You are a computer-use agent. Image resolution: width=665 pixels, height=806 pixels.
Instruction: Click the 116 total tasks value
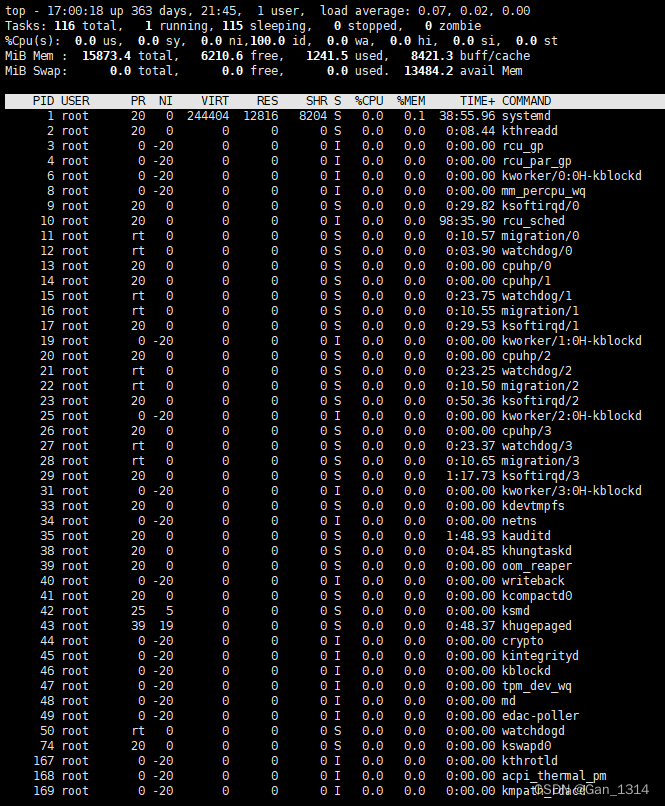(x=64, y=26)
